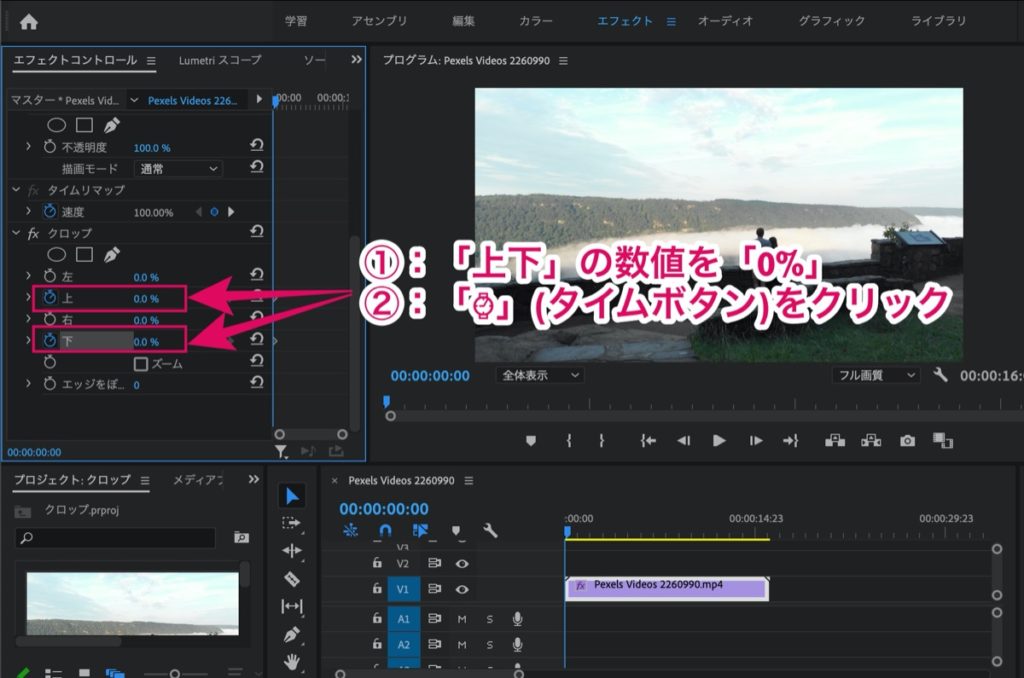Open timeline display settings wrench
The width and height of the screenshot is (1024, 678).
coord(490,530)
